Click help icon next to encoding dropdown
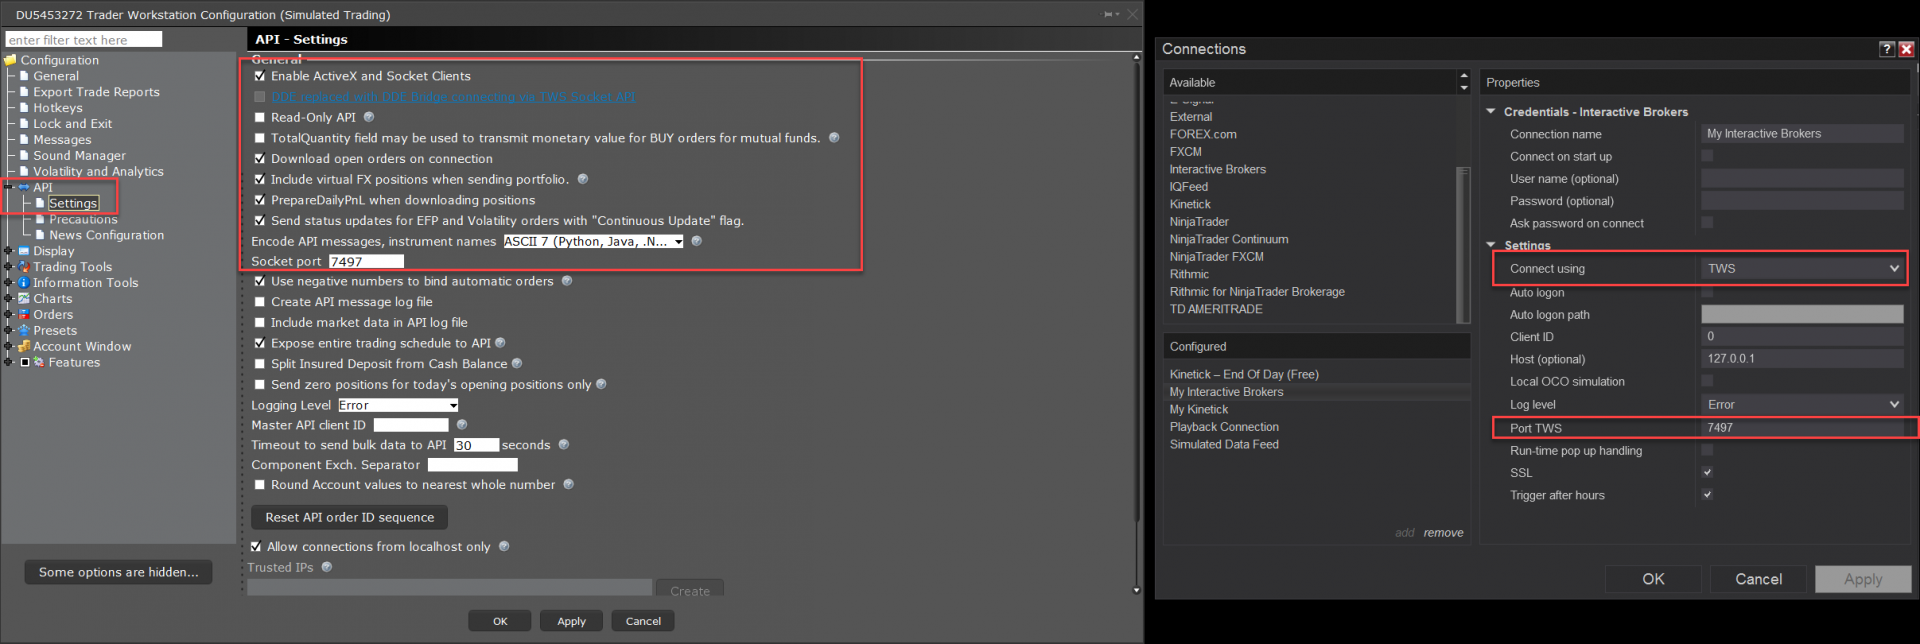The height and width of the screenshot is (644, 1920). [697, 241]
